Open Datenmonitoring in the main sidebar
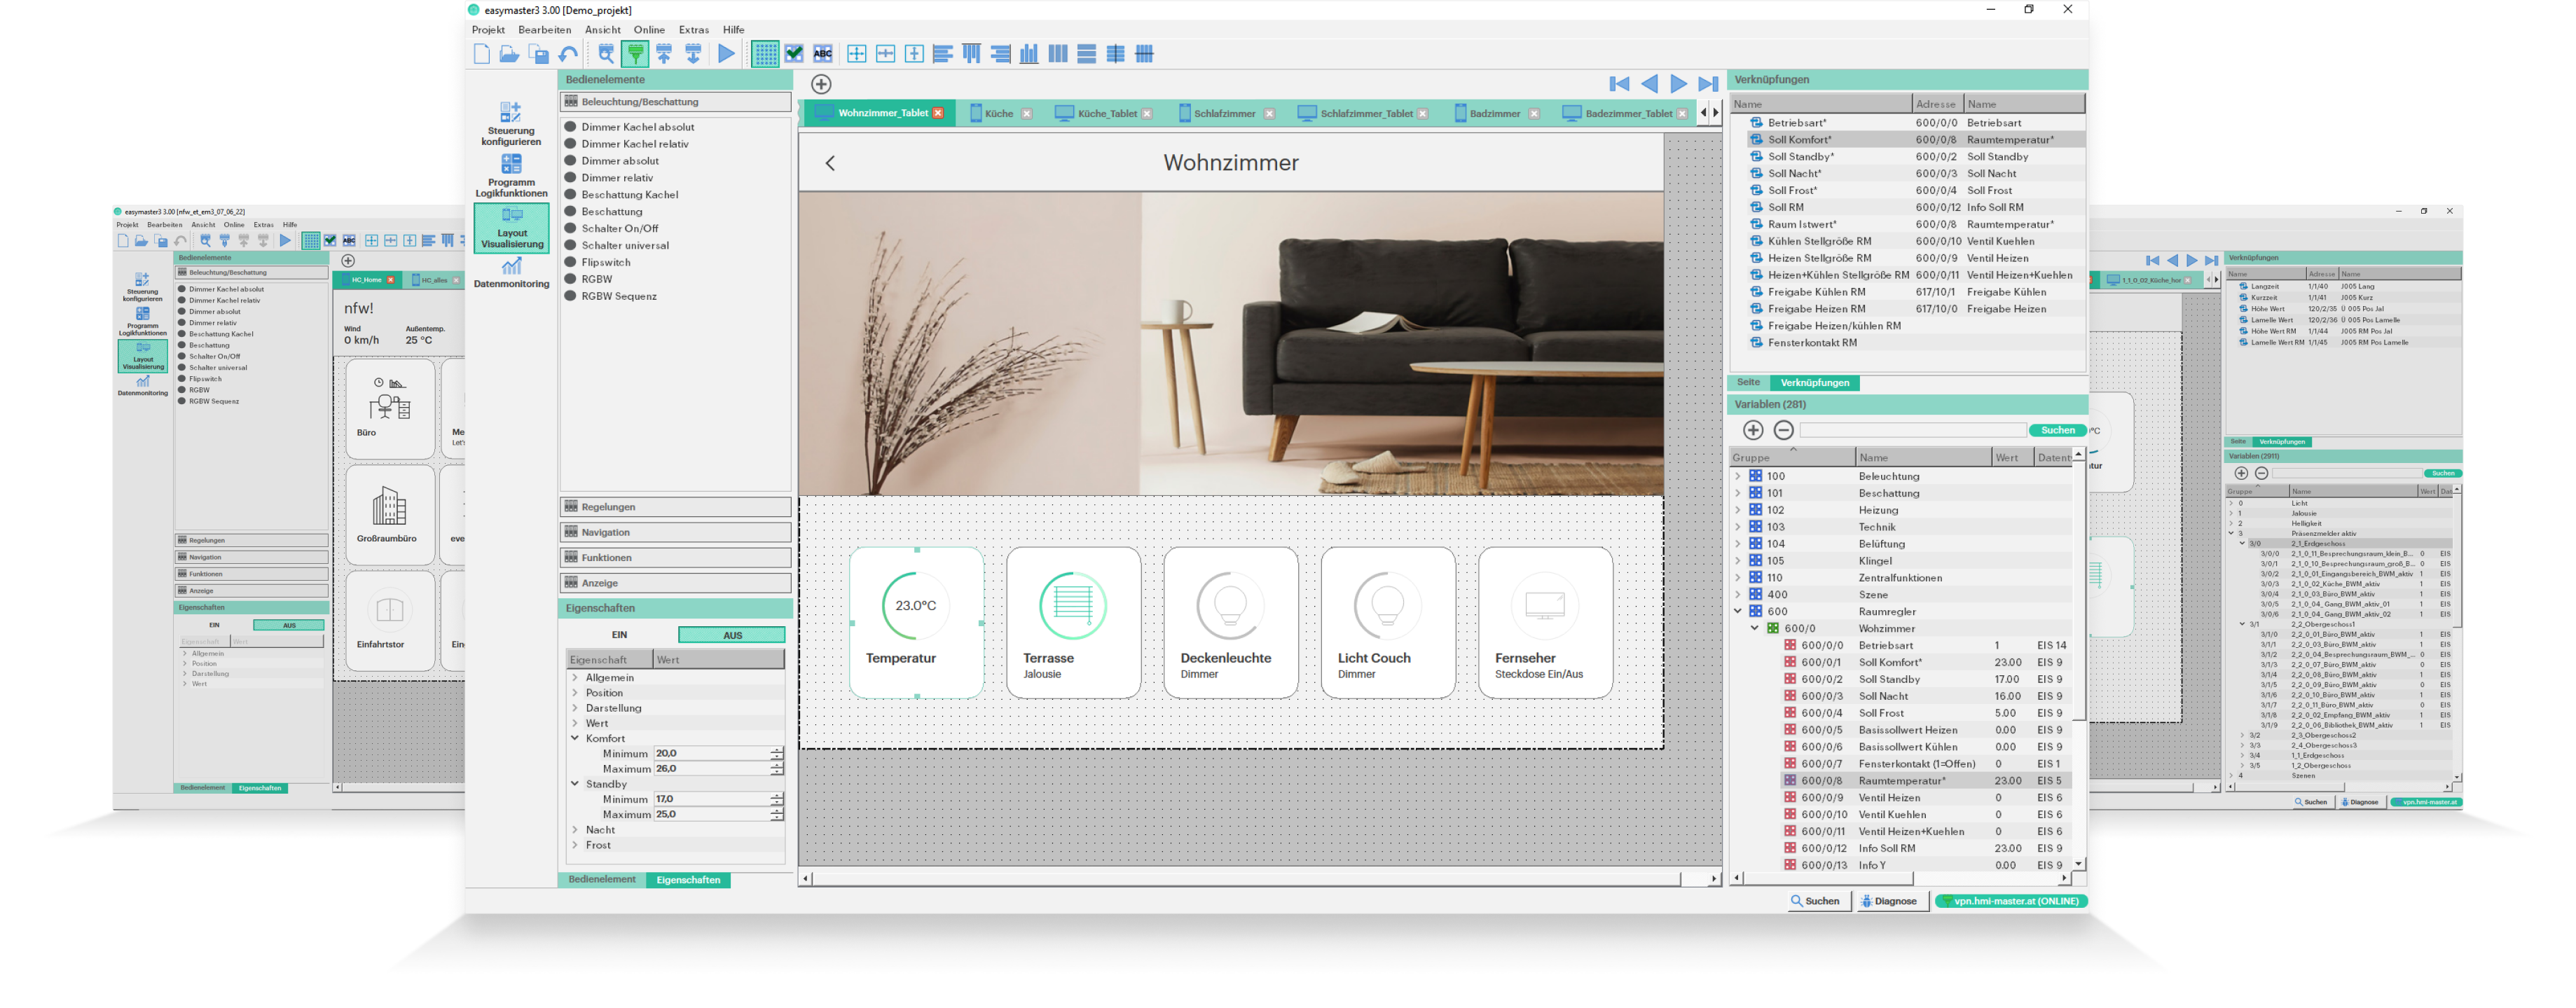2576x1008 pixels. pyautogui.click(x=511, y=272)
